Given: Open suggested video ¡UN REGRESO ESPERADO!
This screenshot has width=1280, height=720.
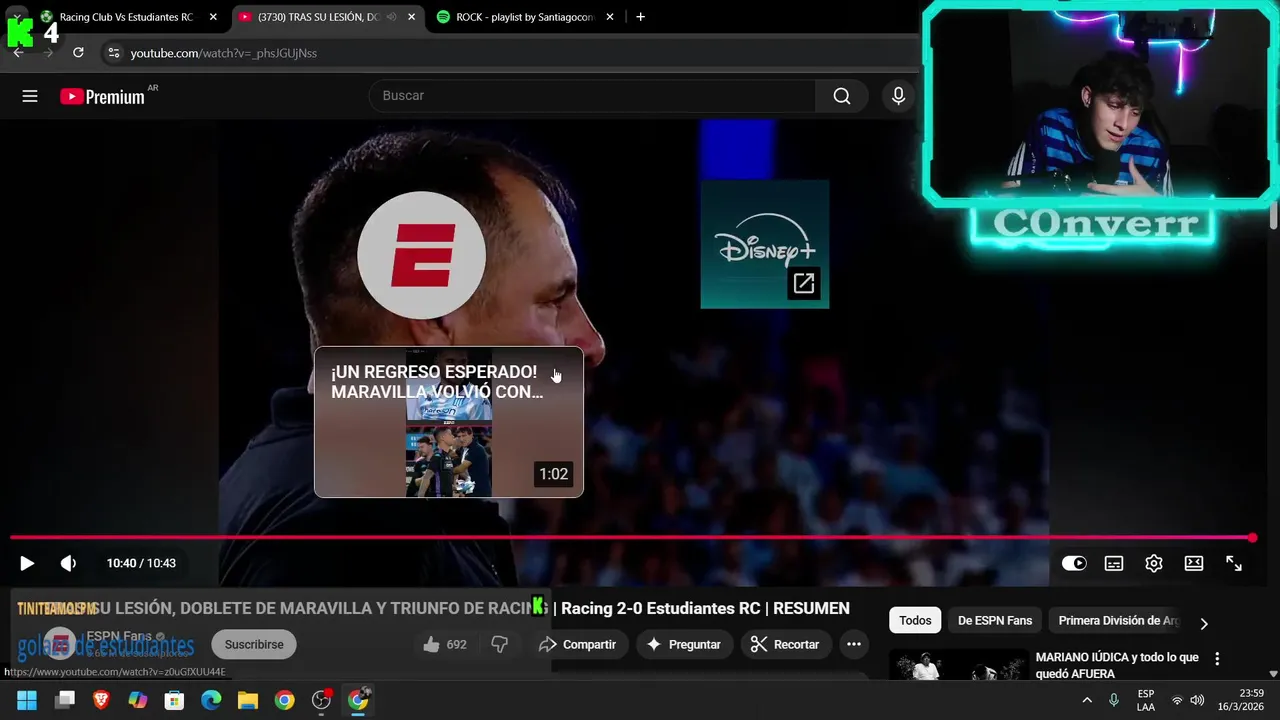Looking at the screenshot, I should coord(449,422).
